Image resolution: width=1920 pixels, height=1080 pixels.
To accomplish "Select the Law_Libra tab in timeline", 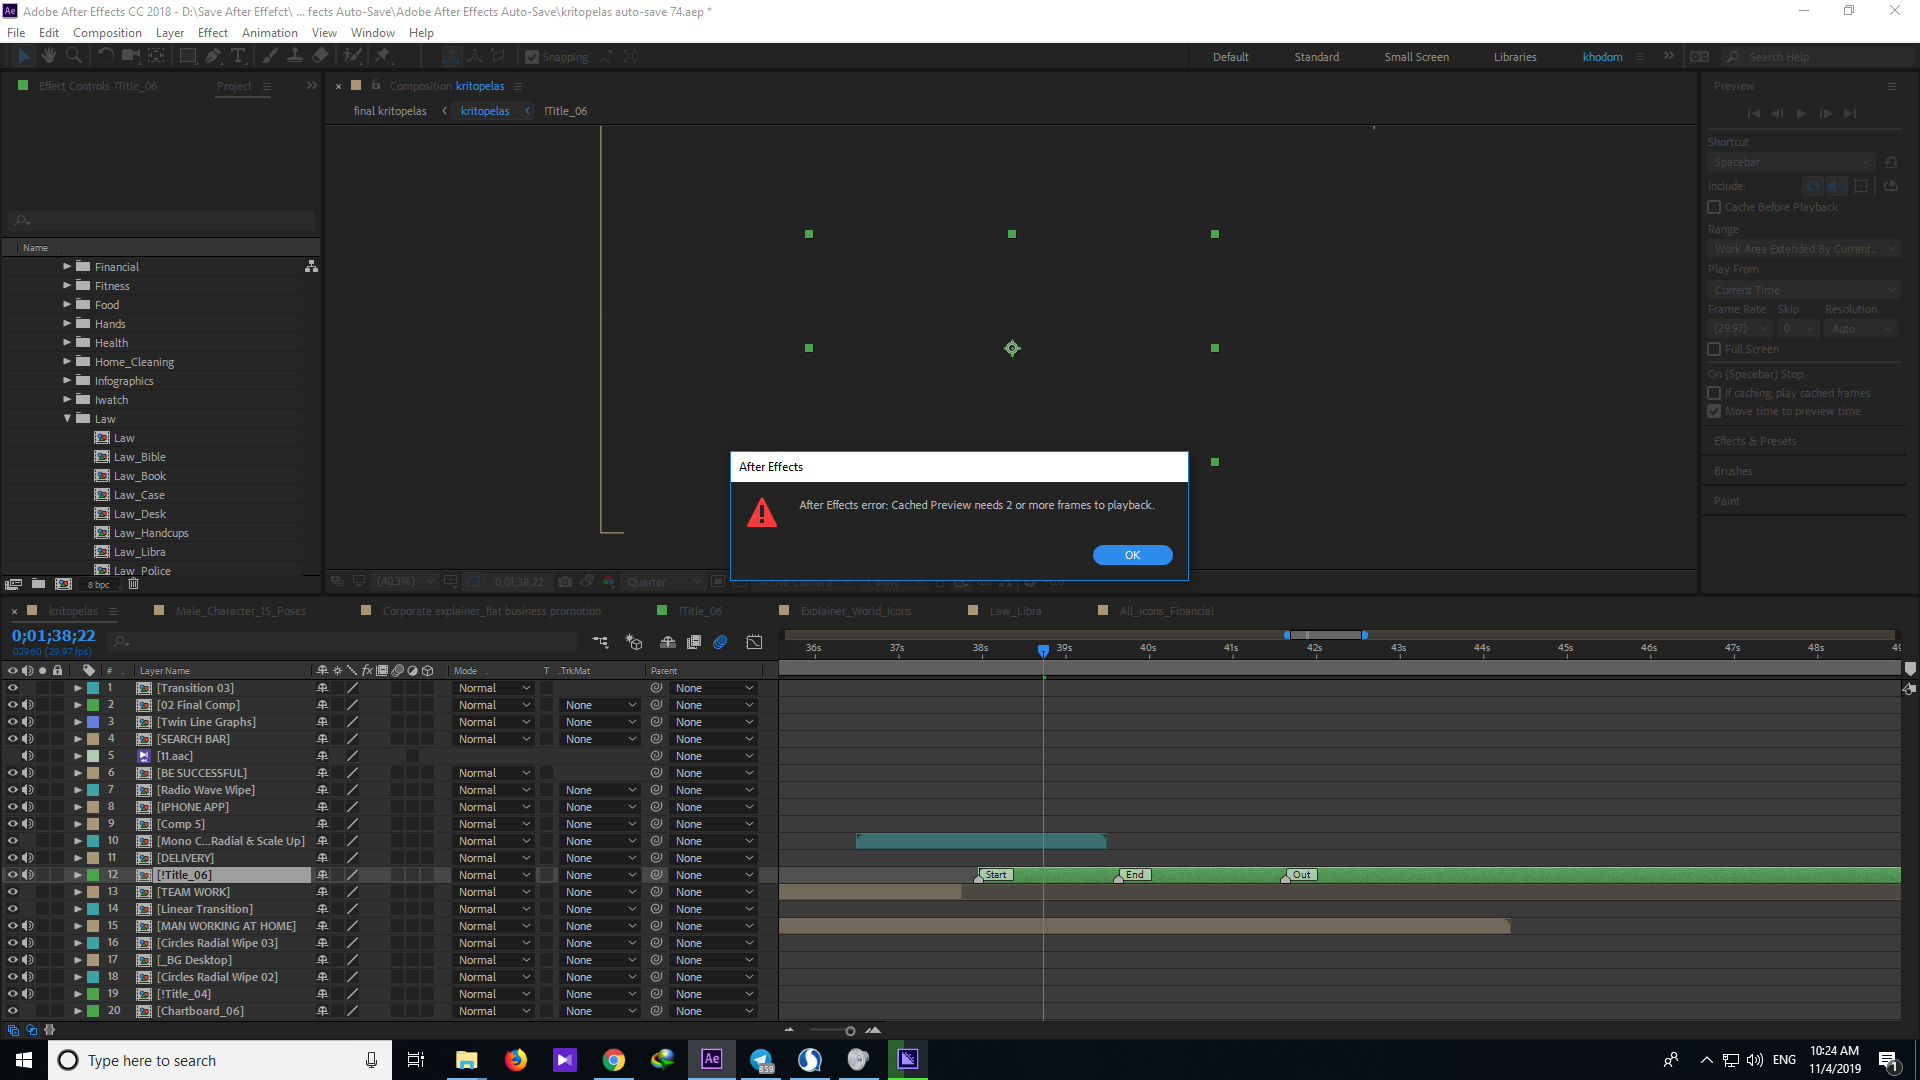I will click(x=1017, y=611).
